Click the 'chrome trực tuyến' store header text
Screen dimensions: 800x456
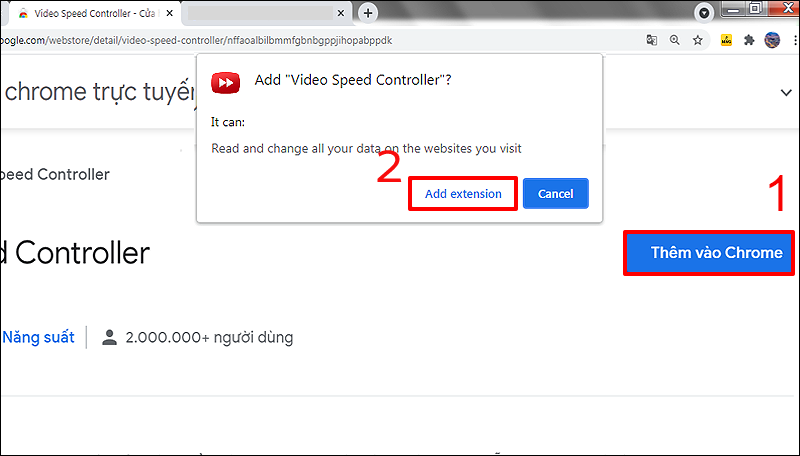pos(101,92)
